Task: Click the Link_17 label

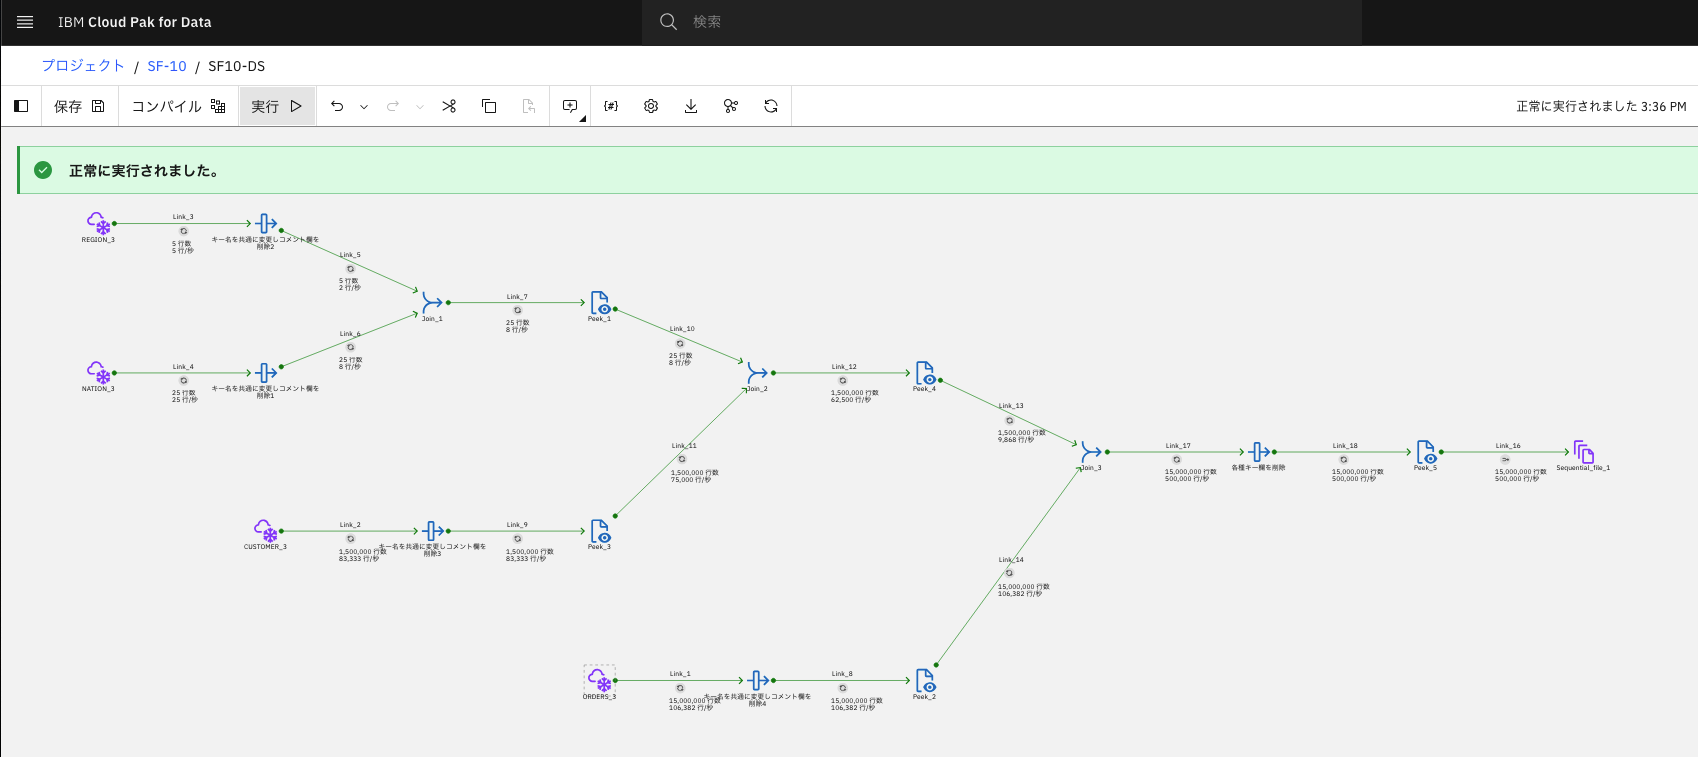Action: pyautogui.click(x=1178, y=446)
